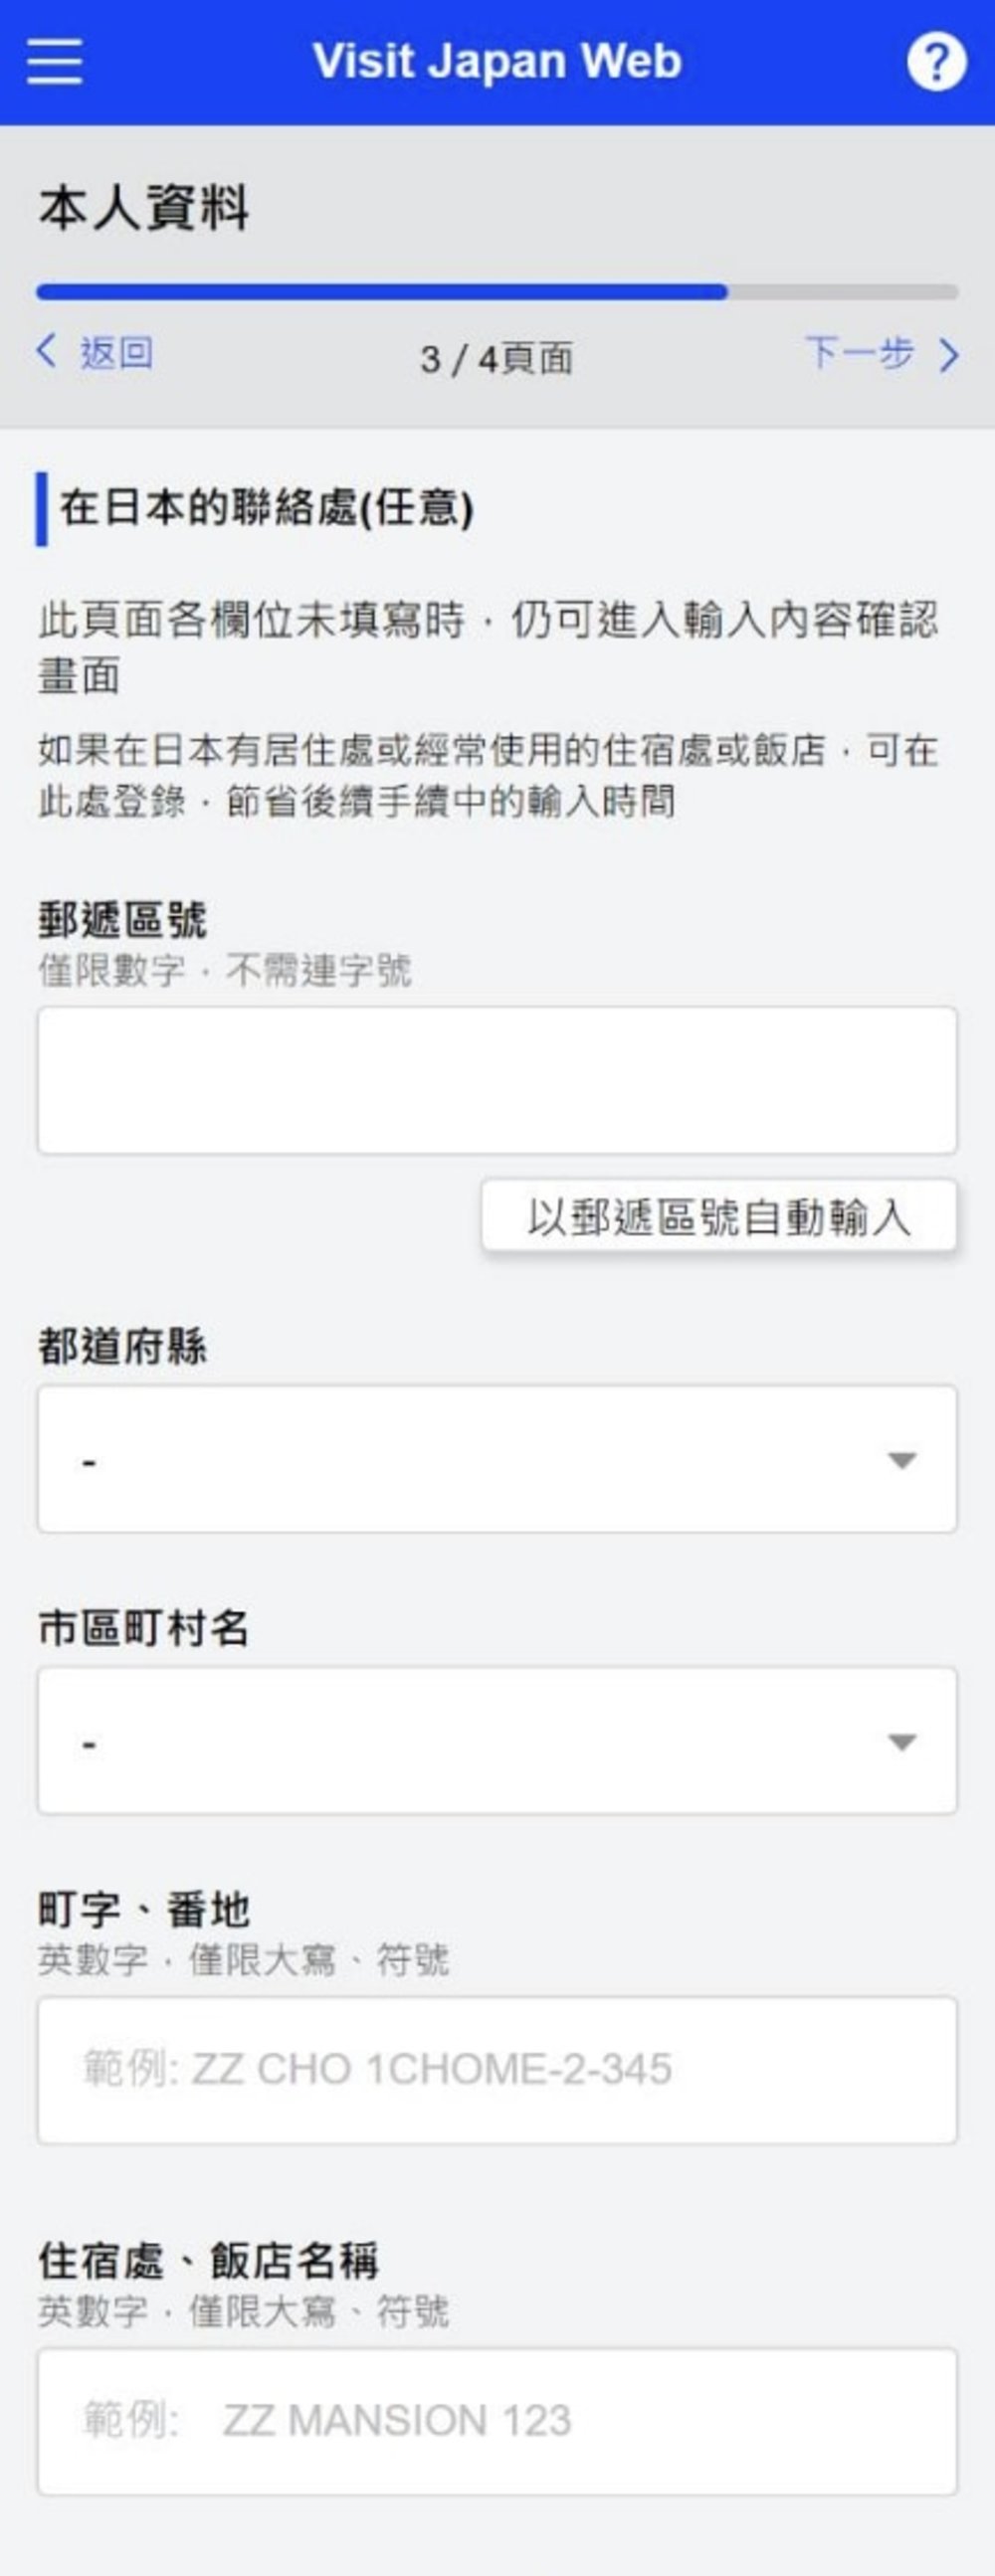Click the 郵遞區號 postal code input field
This screenshot has height=2576, width=995.
497,1080
